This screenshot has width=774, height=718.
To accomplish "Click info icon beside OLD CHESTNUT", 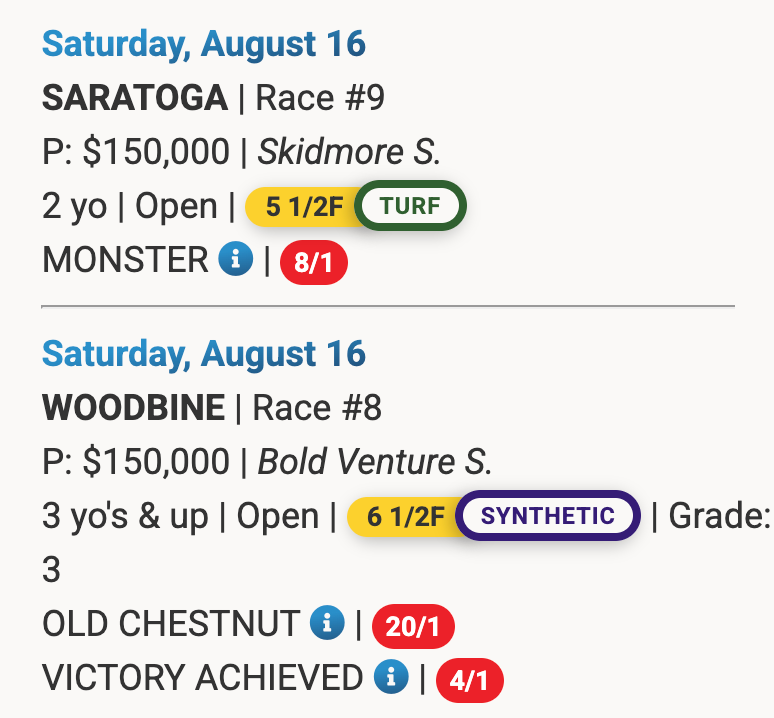I will 327,623.
